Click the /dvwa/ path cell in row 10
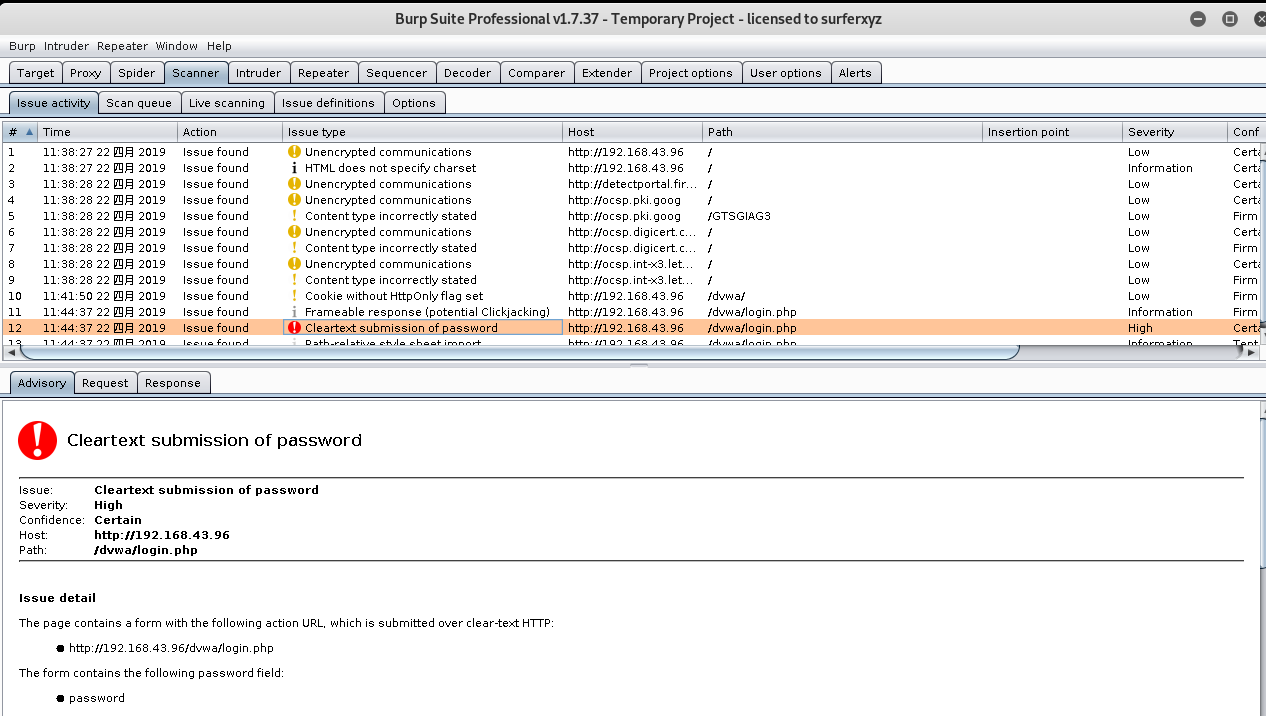This screenshot has width=1266, height=716. (842, 296)
